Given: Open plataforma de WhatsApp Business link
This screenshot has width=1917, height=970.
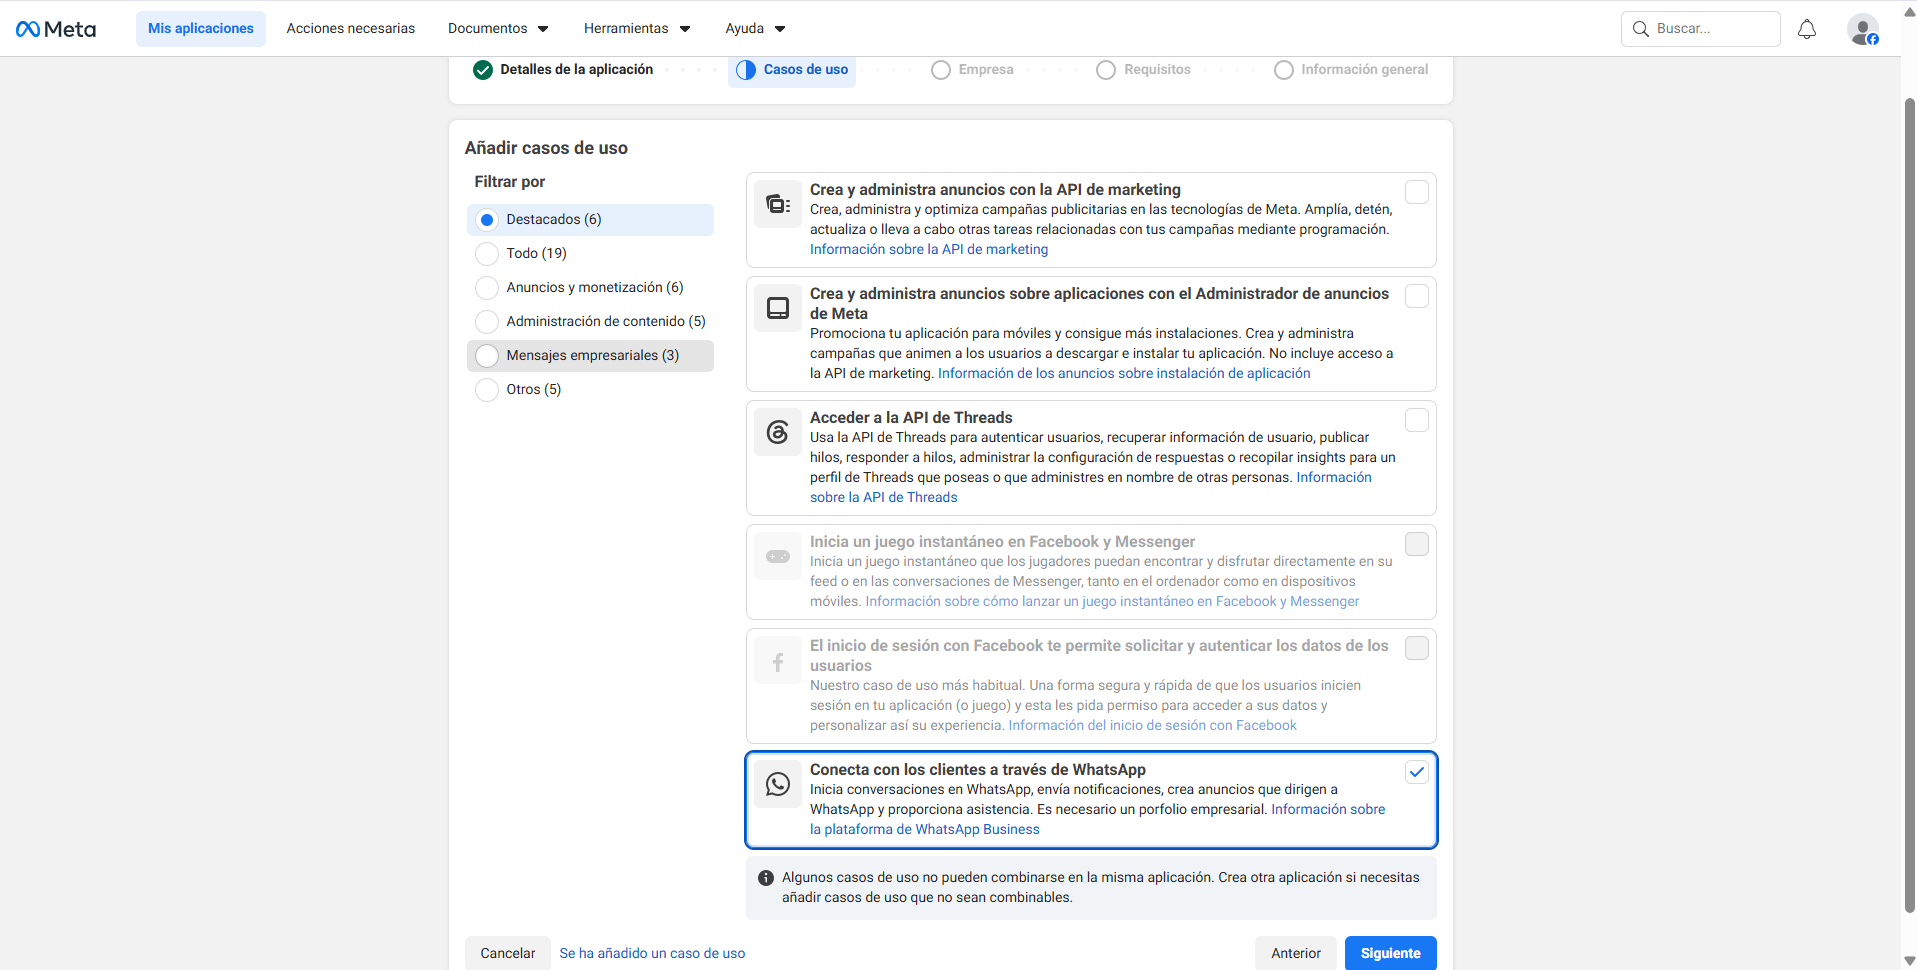Looking at the screenshot, I should 925,830.
